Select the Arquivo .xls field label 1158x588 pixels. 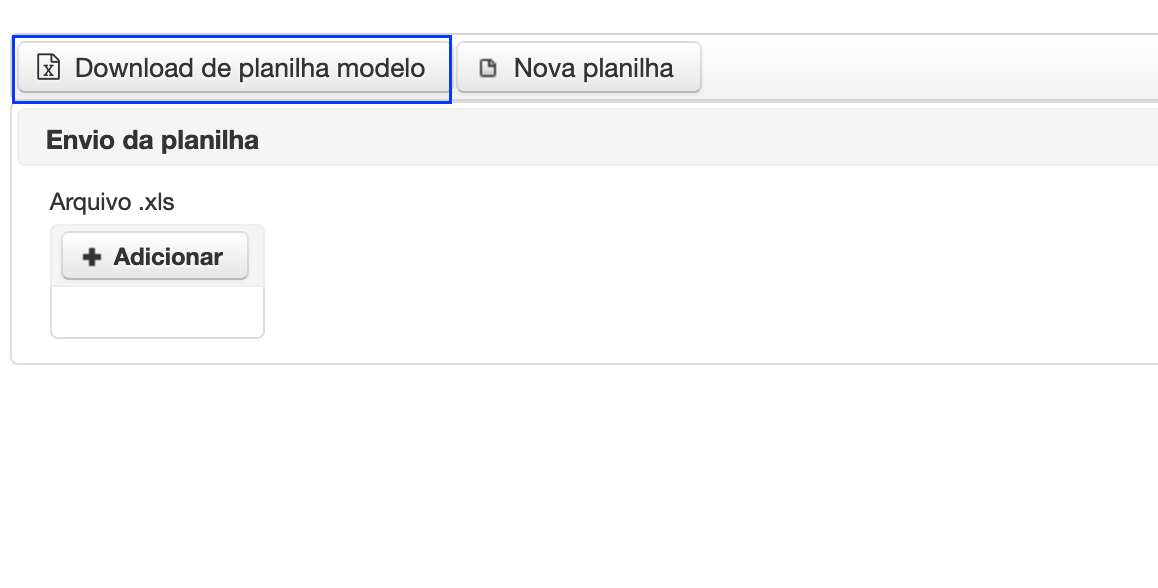click(112, 202)
